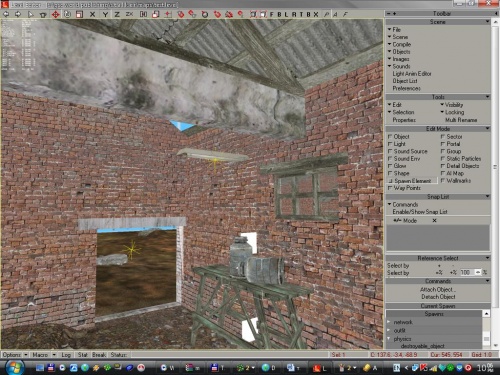Enable Way Points edit mode
The width and height of the screenshot is (500, 375).
404,188
